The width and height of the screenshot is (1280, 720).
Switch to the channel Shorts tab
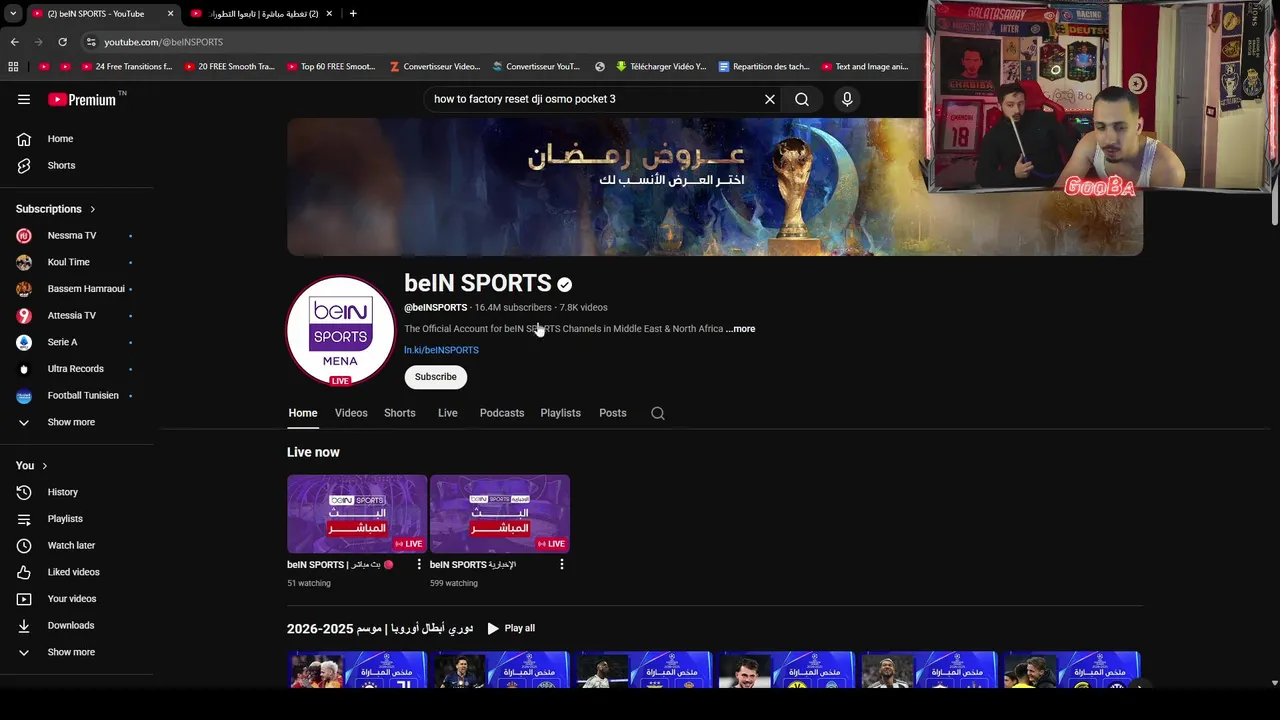tap(400, 413)
